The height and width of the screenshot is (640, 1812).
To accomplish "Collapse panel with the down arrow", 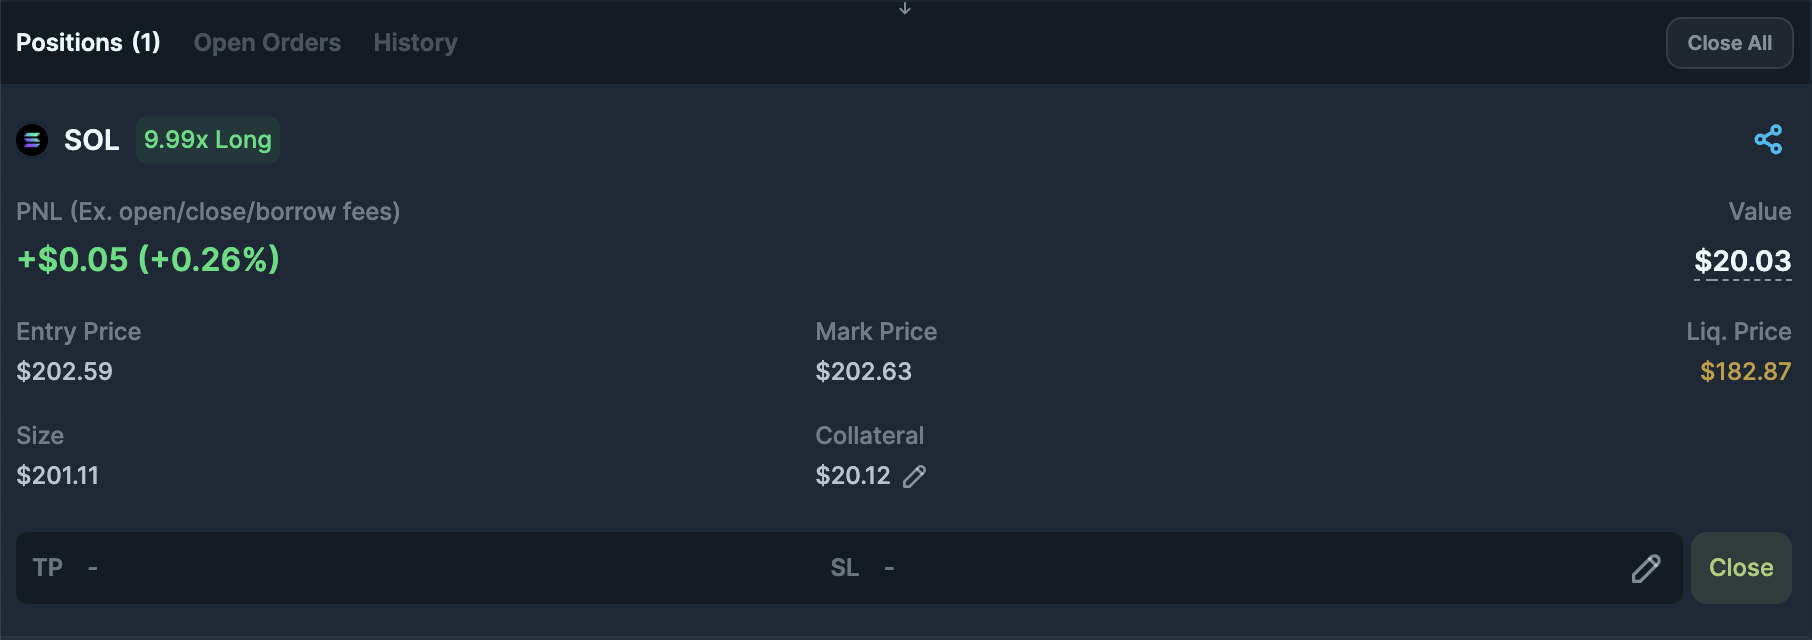I will pyautogui.click(x=905, y=8).
